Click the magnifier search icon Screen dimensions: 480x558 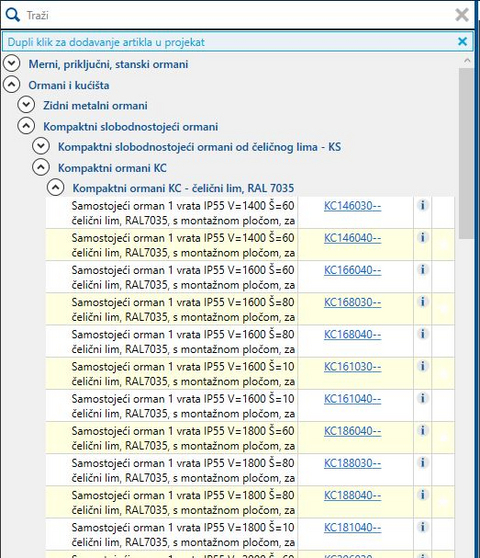12,15
